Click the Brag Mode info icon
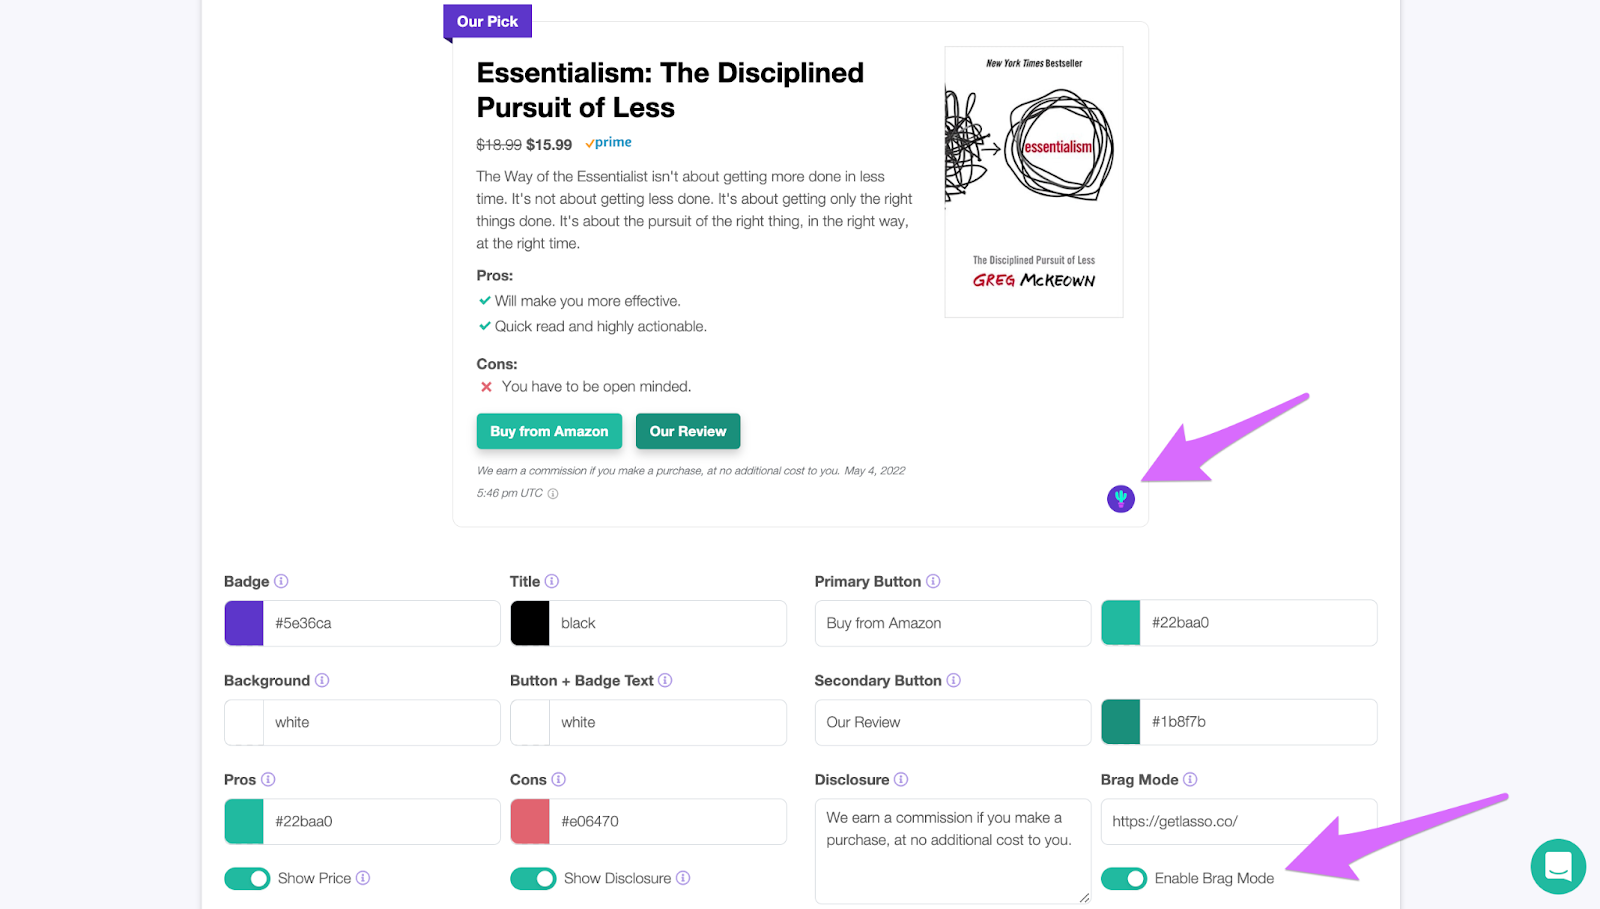The image size is (1600, 909). point(1190,779)
